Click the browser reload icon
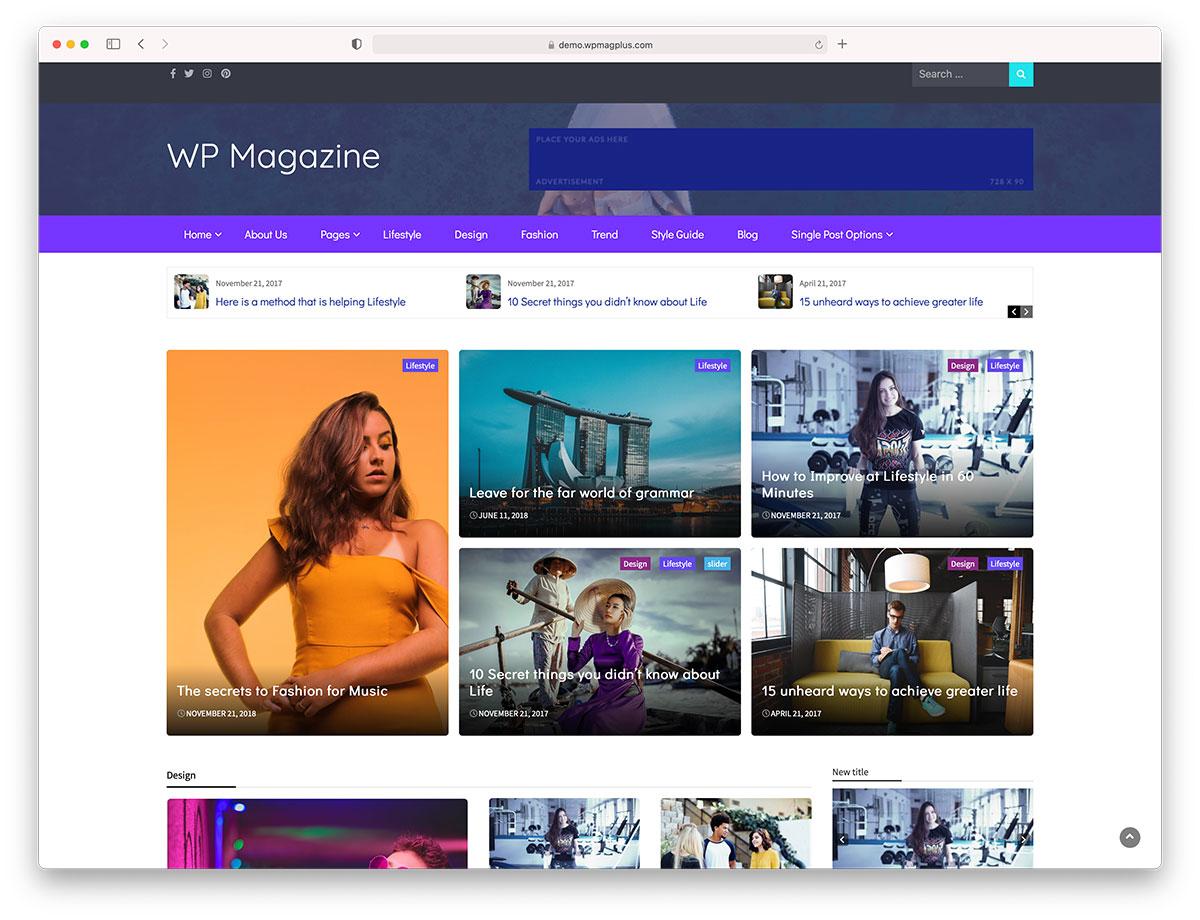 (x=819, y=45)
